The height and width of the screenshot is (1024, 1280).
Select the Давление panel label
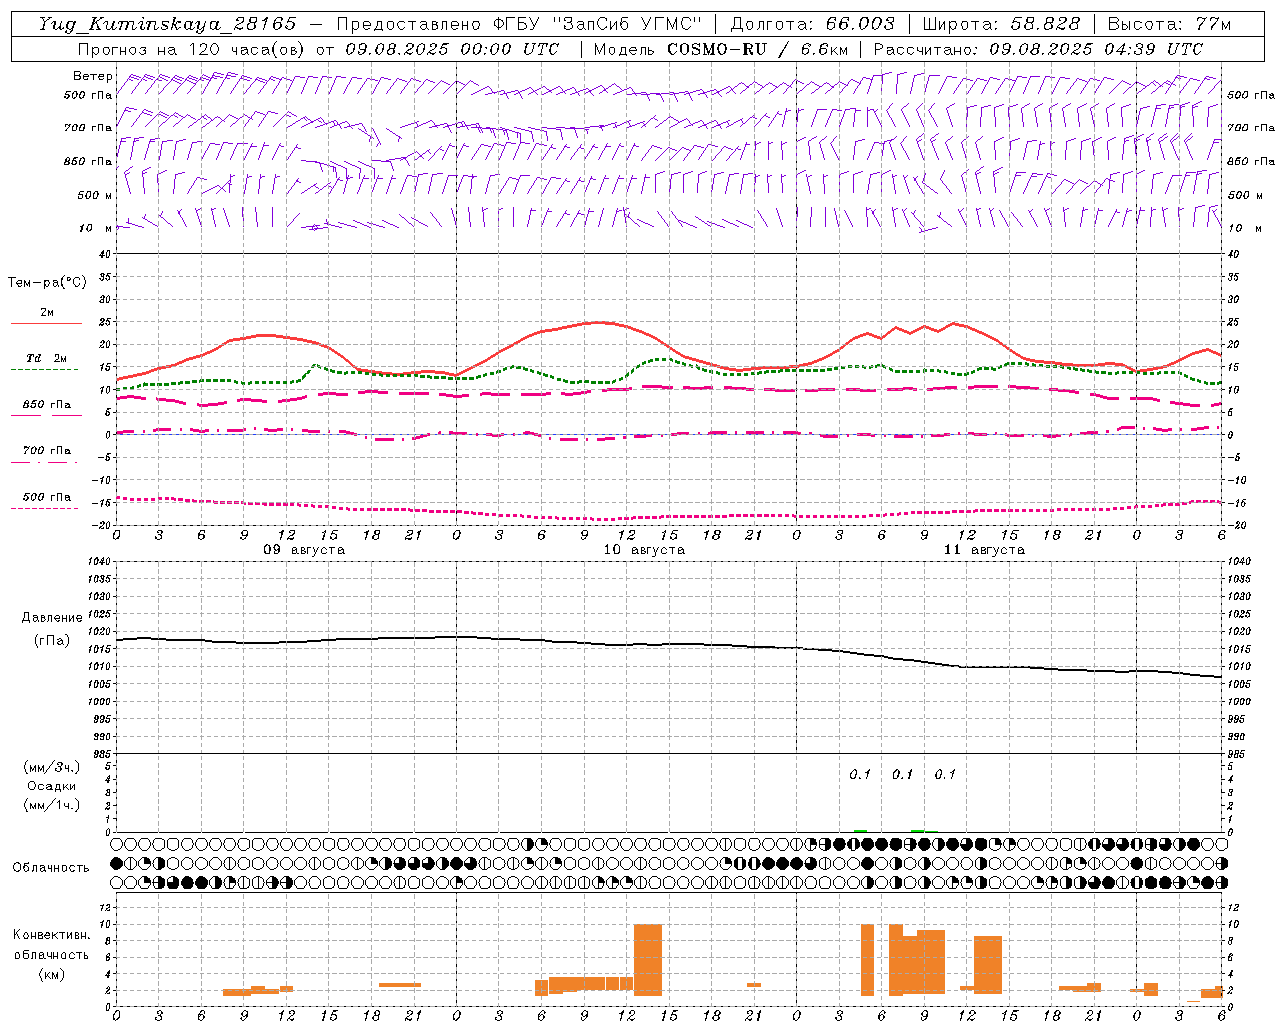[52, 618]
